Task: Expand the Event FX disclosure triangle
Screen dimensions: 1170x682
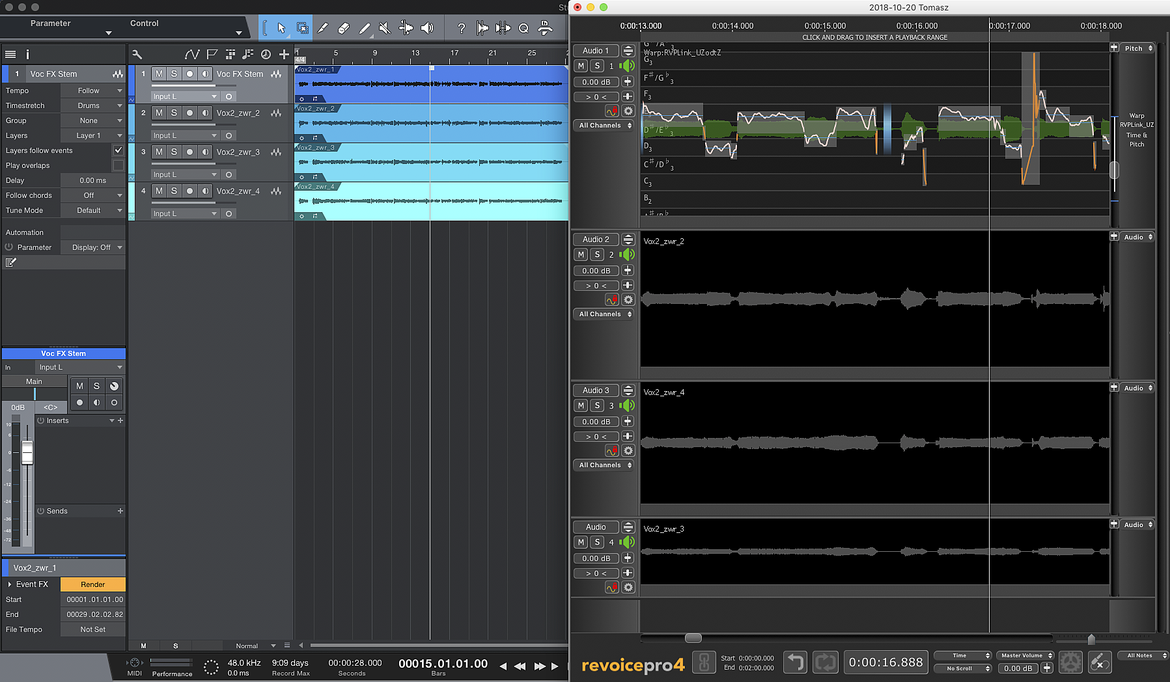Action: coord(9,584)
